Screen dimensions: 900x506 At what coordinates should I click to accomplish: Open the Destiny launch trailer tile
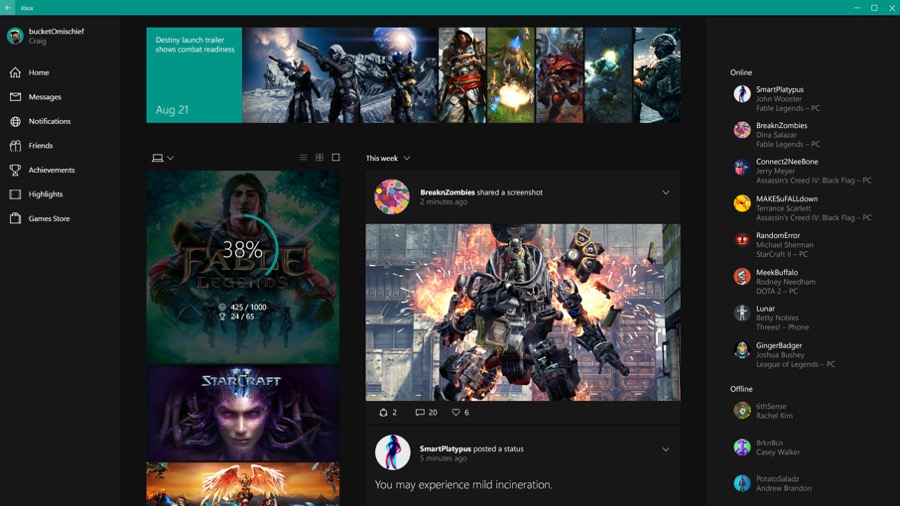[194, 75]
